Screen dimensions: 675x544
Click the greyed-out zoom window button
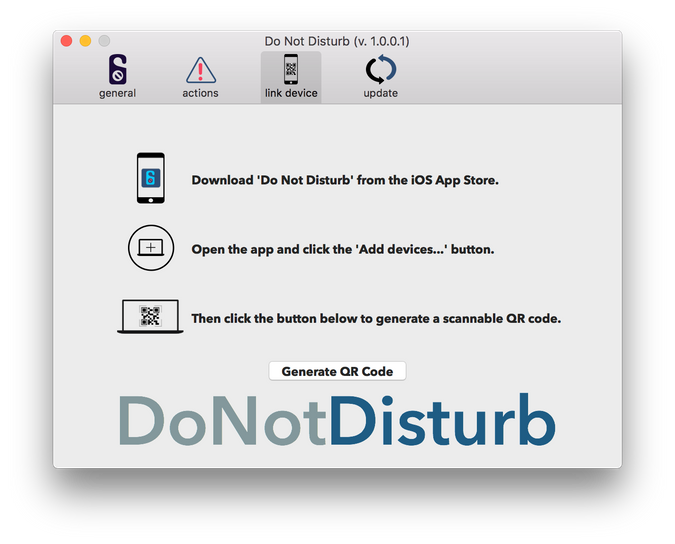tap(104, 41)
